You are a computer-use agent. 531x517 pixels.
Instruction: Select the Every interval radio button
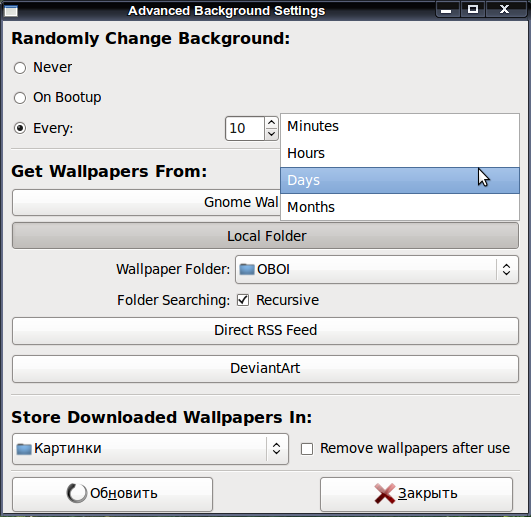pos(20,128)
